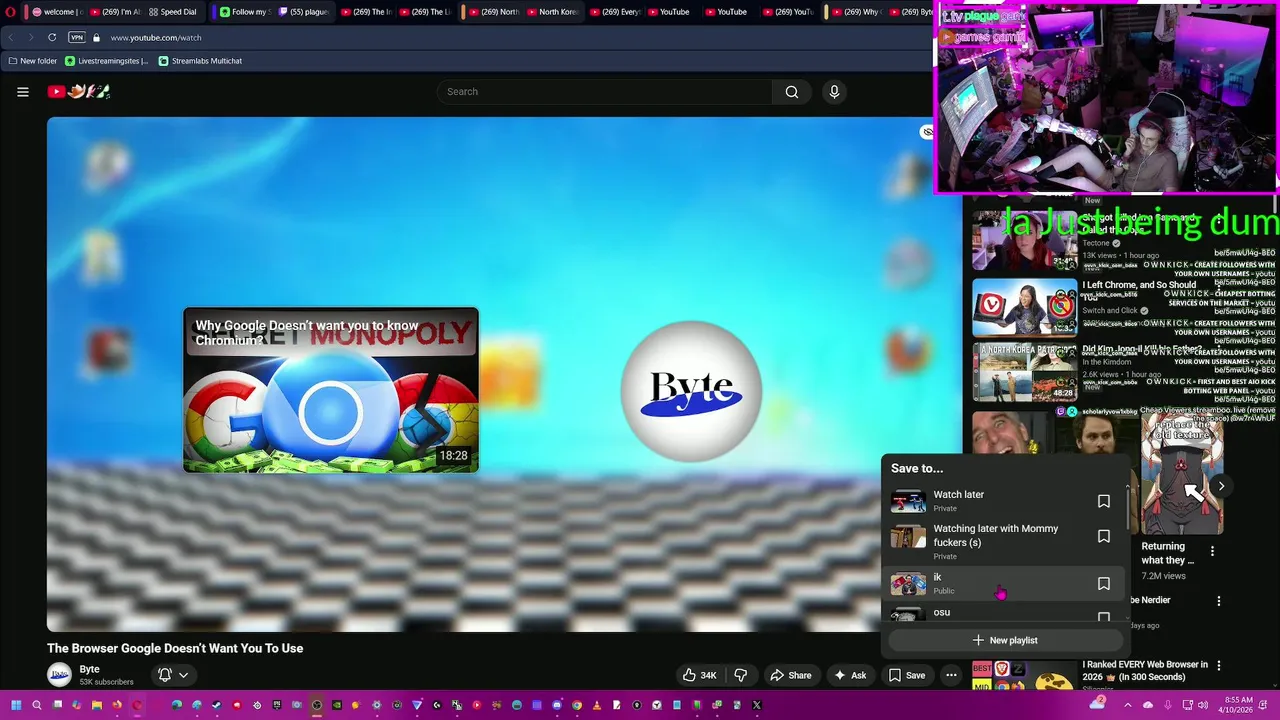1280x720 pixels.
Task: Open options for 'be Nerdier' video
Action: point(1219,601)
